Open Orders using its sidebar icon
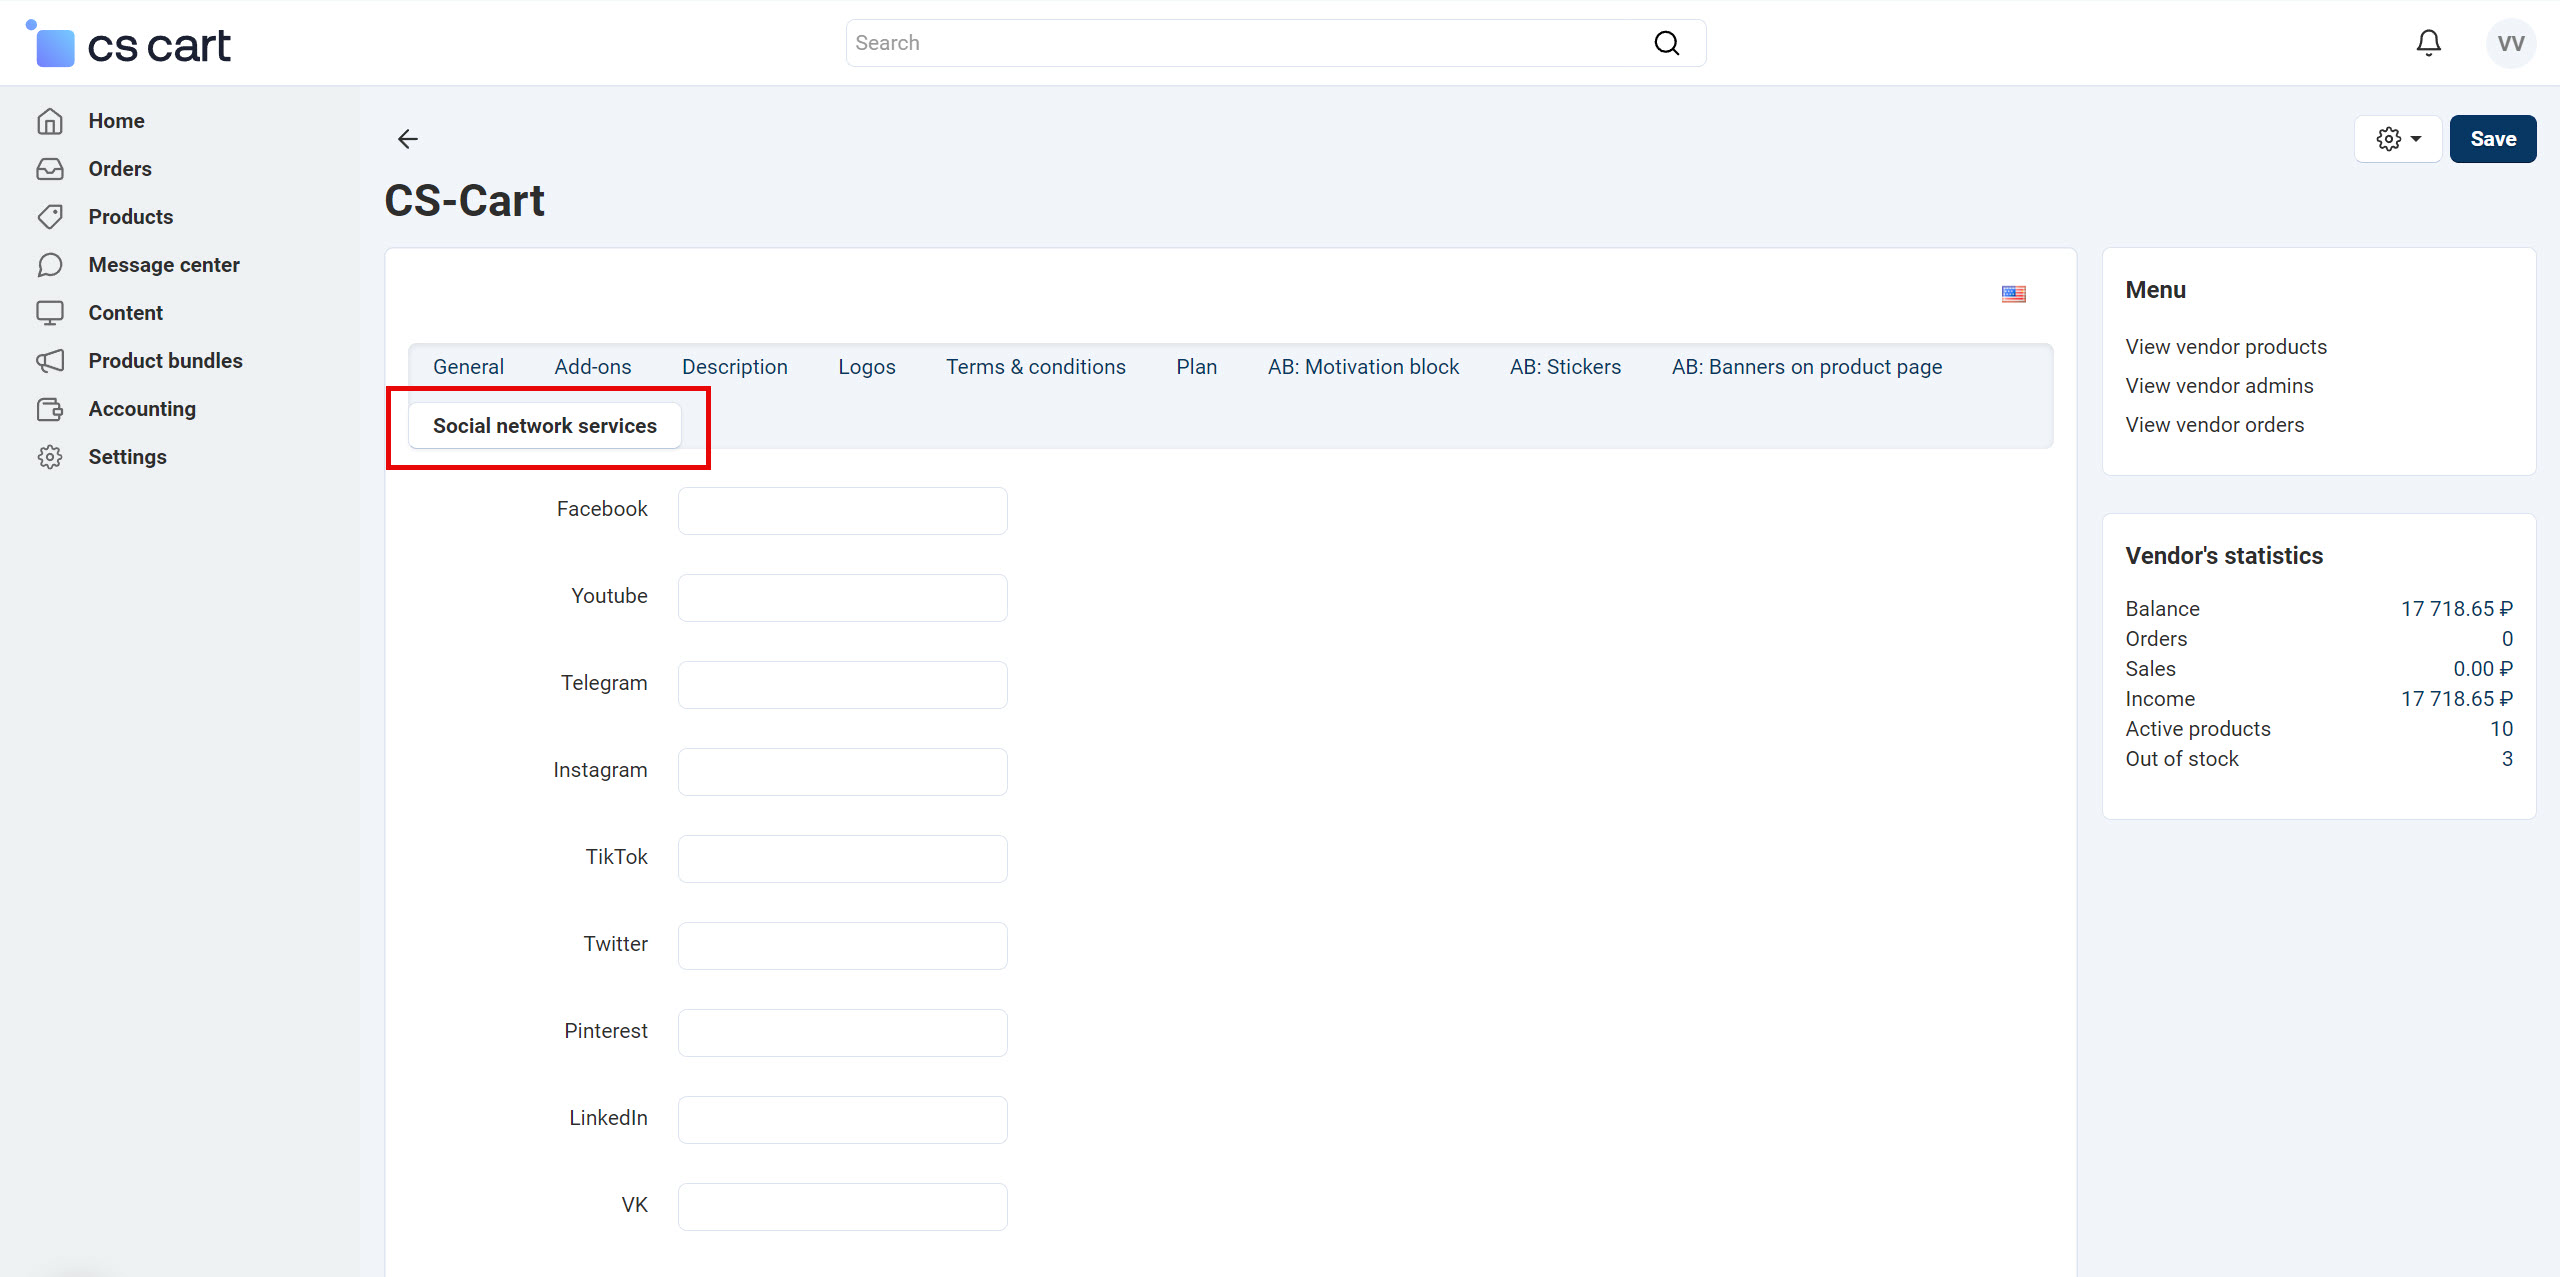 click(50, 168)
